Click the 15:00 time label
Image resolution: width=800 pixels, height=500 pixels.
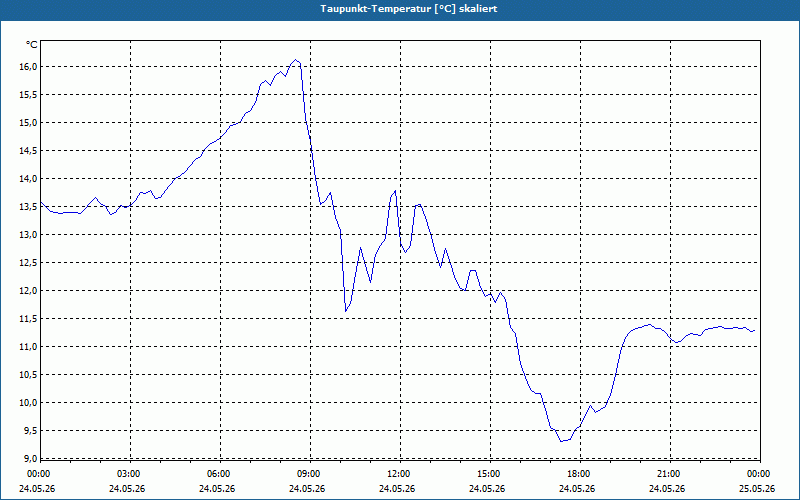[490, 474]
